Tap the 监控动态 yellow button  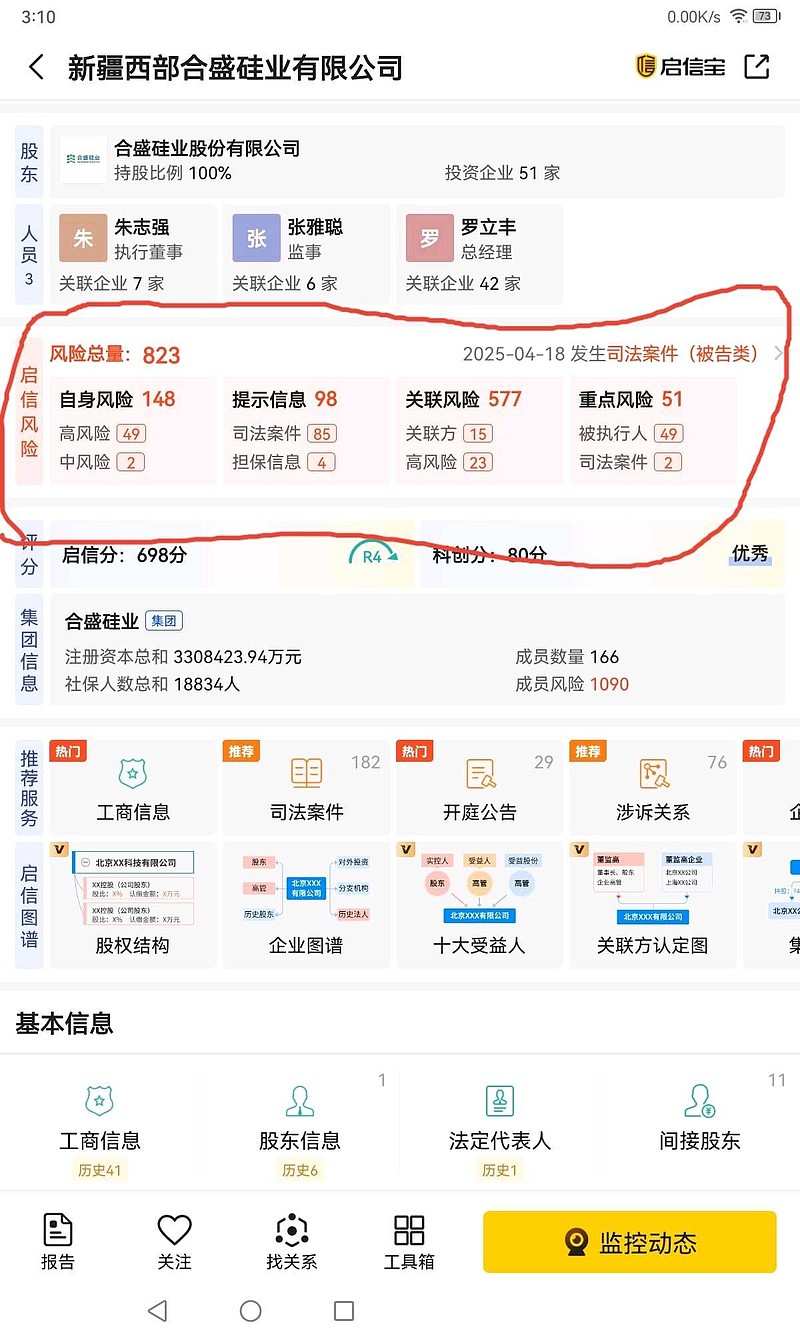click(x=630, y=1242)
